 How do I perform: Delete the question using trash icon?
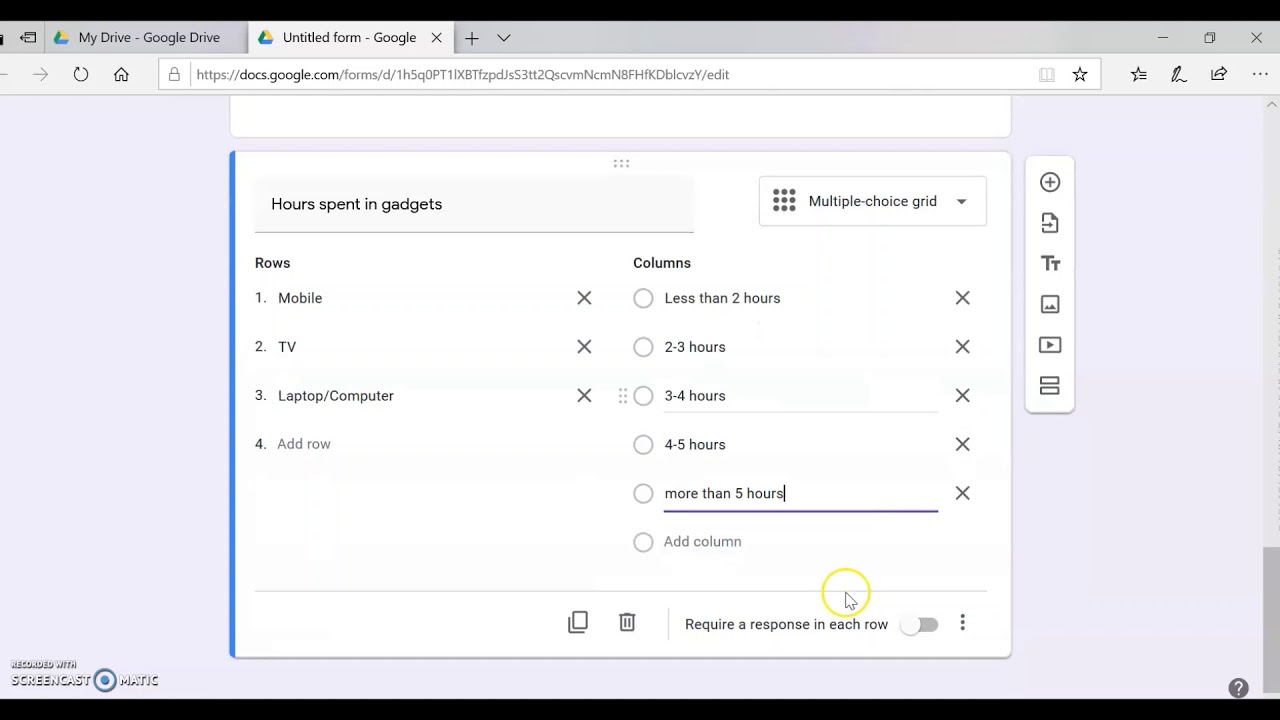pos(627,623)
